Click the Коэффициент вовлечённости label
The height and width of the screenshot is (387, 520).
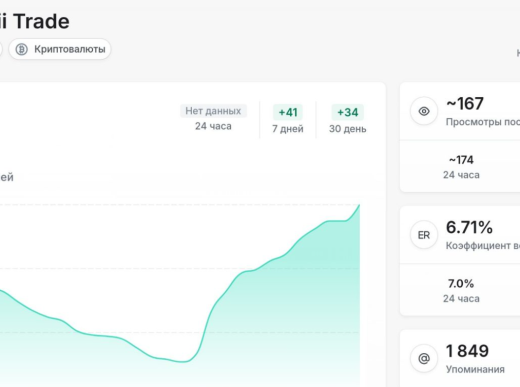(x=483, y=246)
